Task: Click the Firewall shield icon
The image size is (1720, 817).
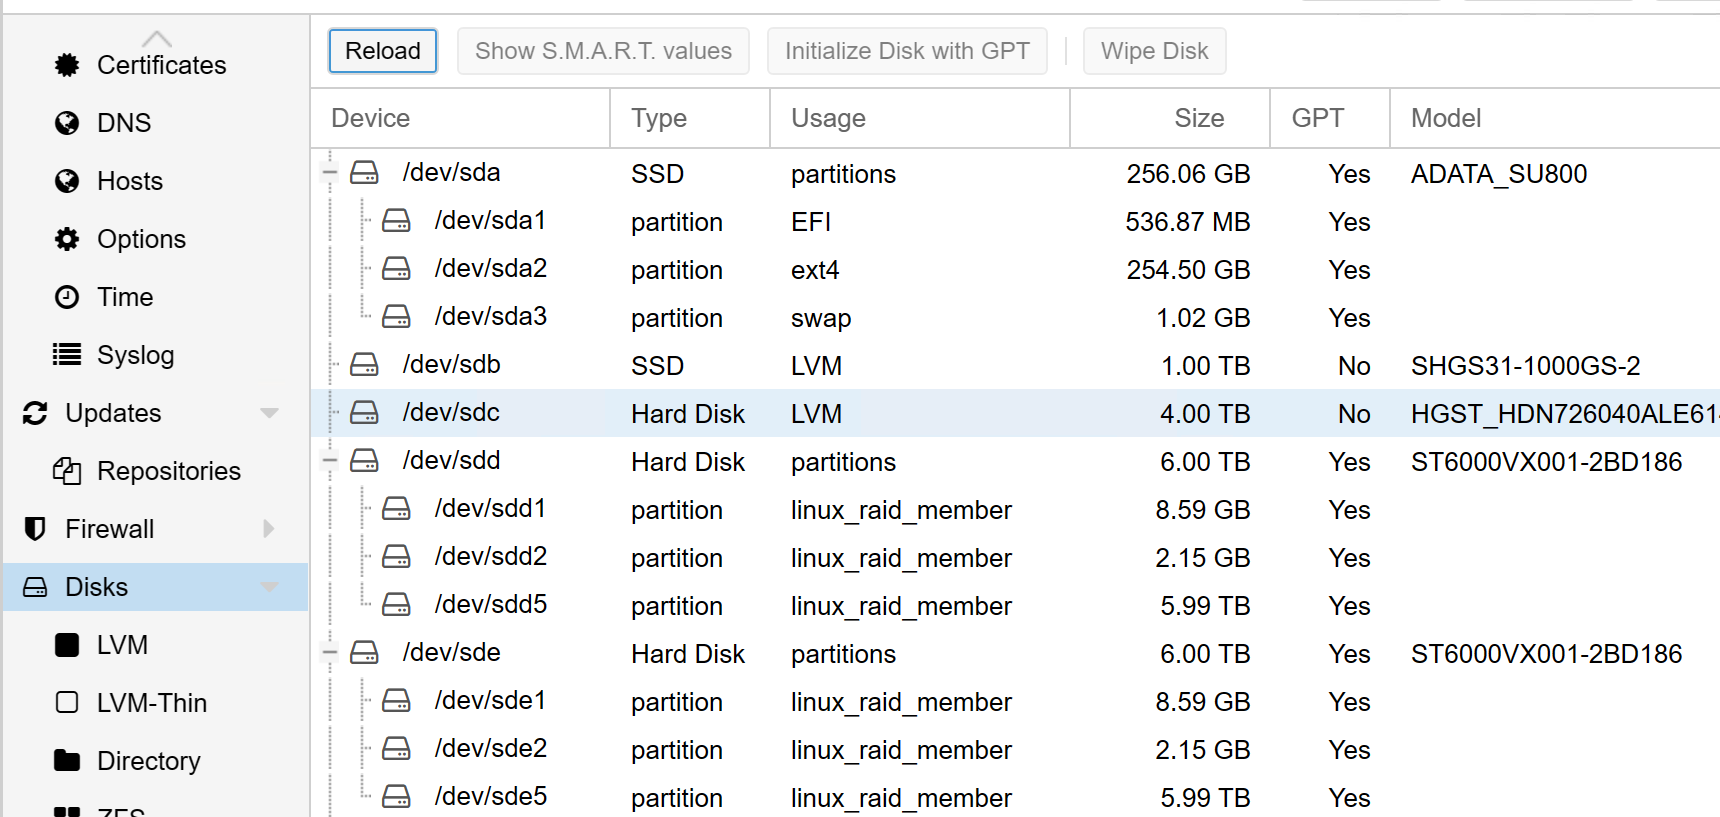Action: click(x=35, y=529)
